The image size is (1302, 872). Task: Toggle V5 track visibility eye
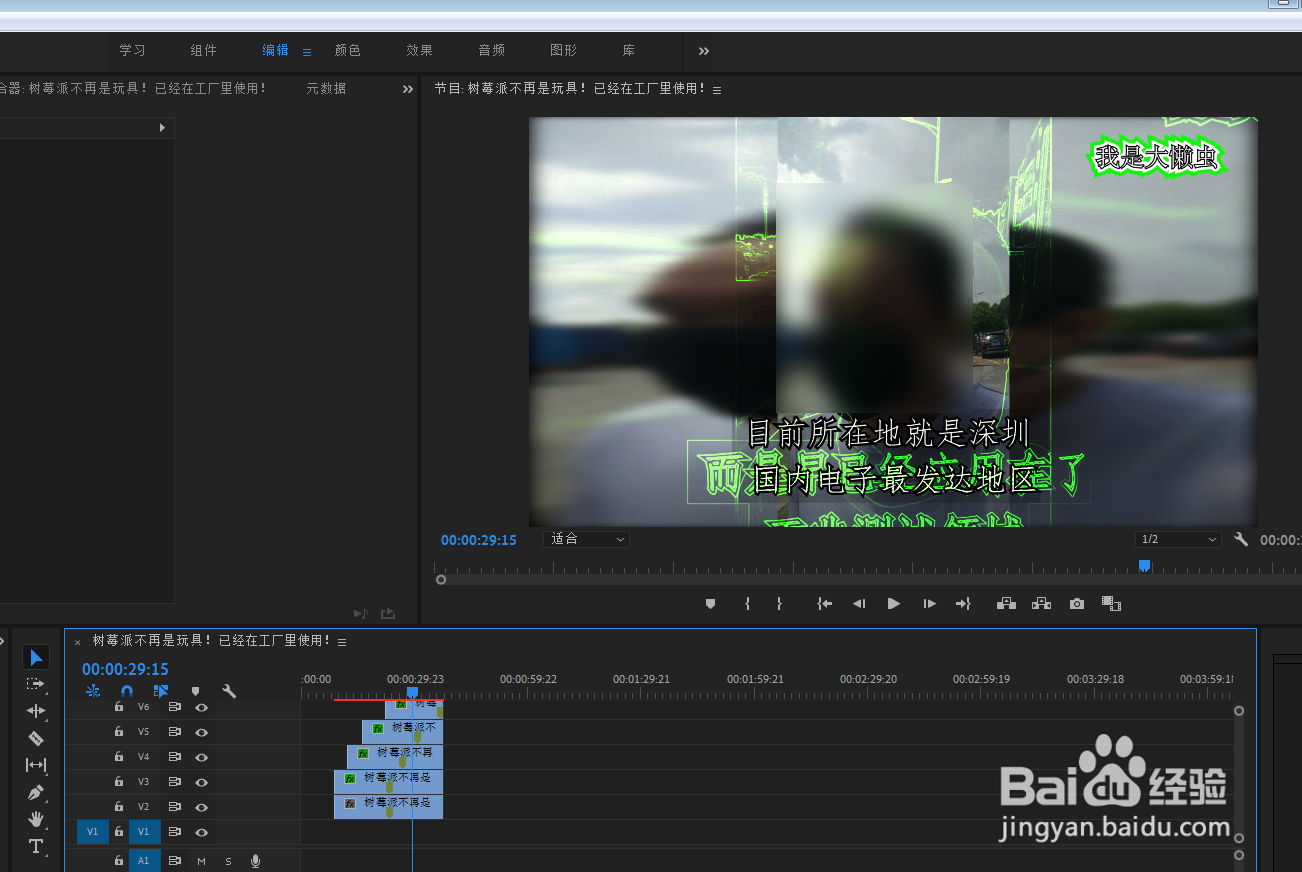[x=202, y=732]
